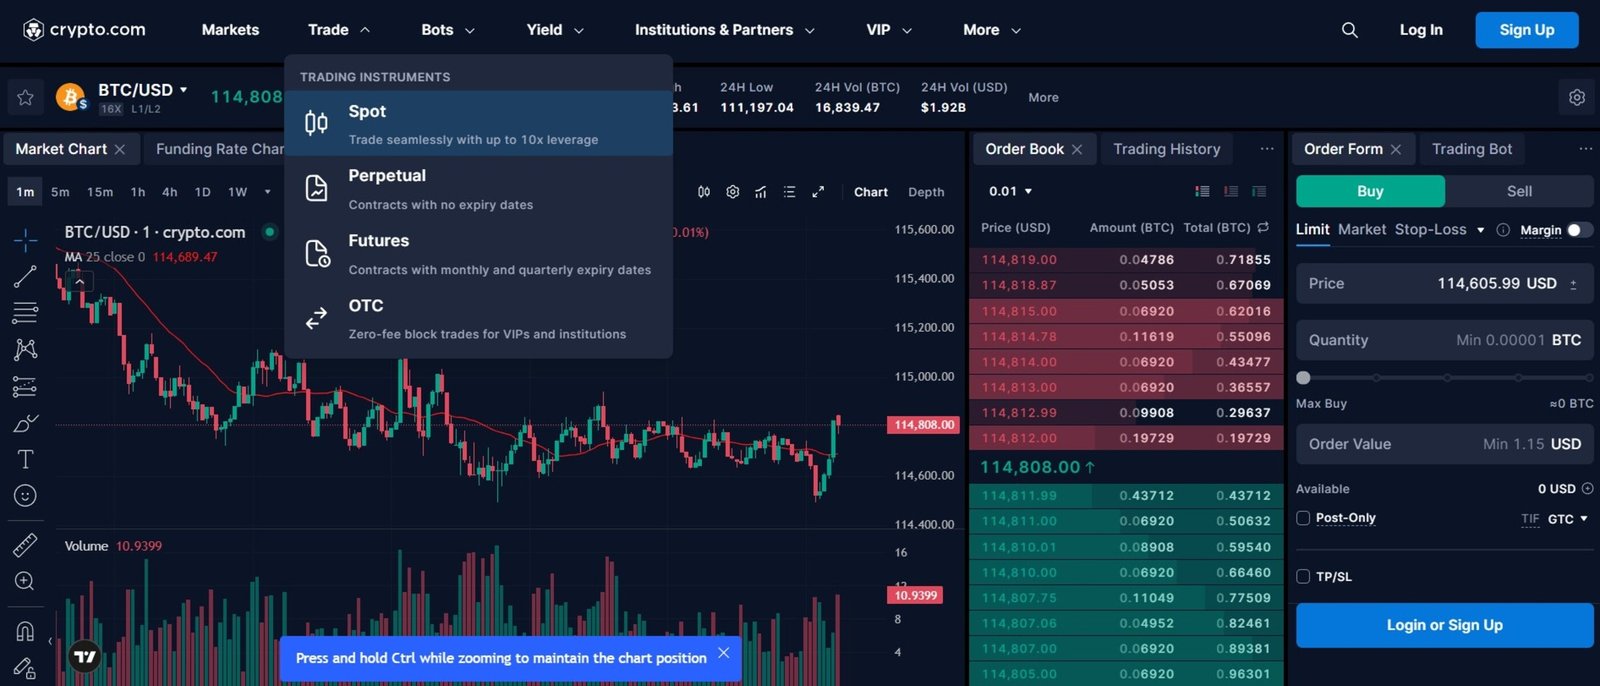The height and width of the screenshot is (686, 1600).
Task: Switch to the Trading History tab
Action: pyautogui.click(x=1166, y=149)
